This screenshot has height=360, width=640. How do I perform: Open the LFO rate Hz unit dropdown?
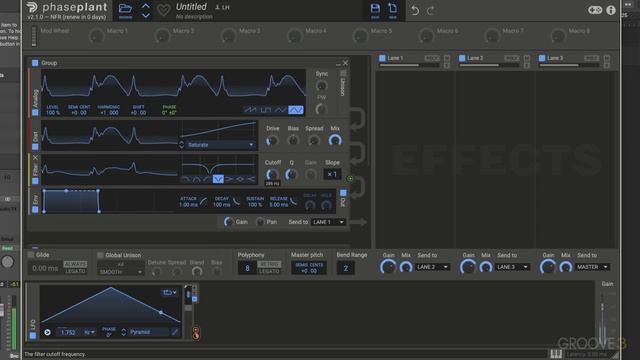tap(89, 332)
